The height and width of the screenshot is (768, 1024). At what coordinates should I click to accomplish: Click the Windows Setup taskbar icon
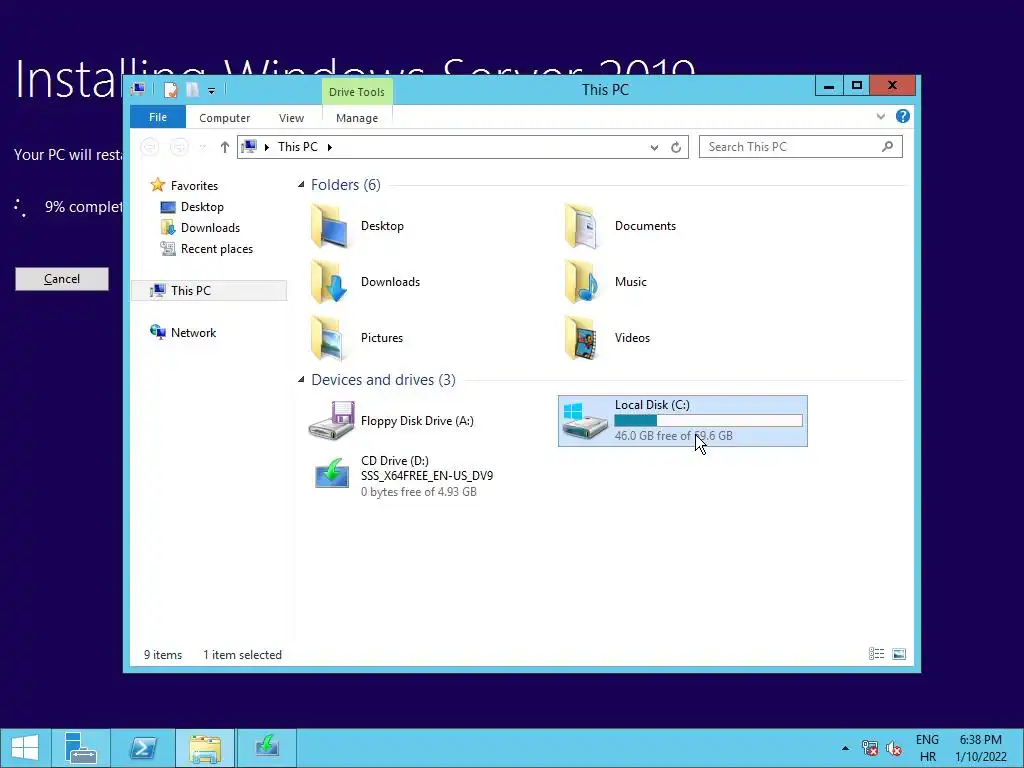coord(266,748)
